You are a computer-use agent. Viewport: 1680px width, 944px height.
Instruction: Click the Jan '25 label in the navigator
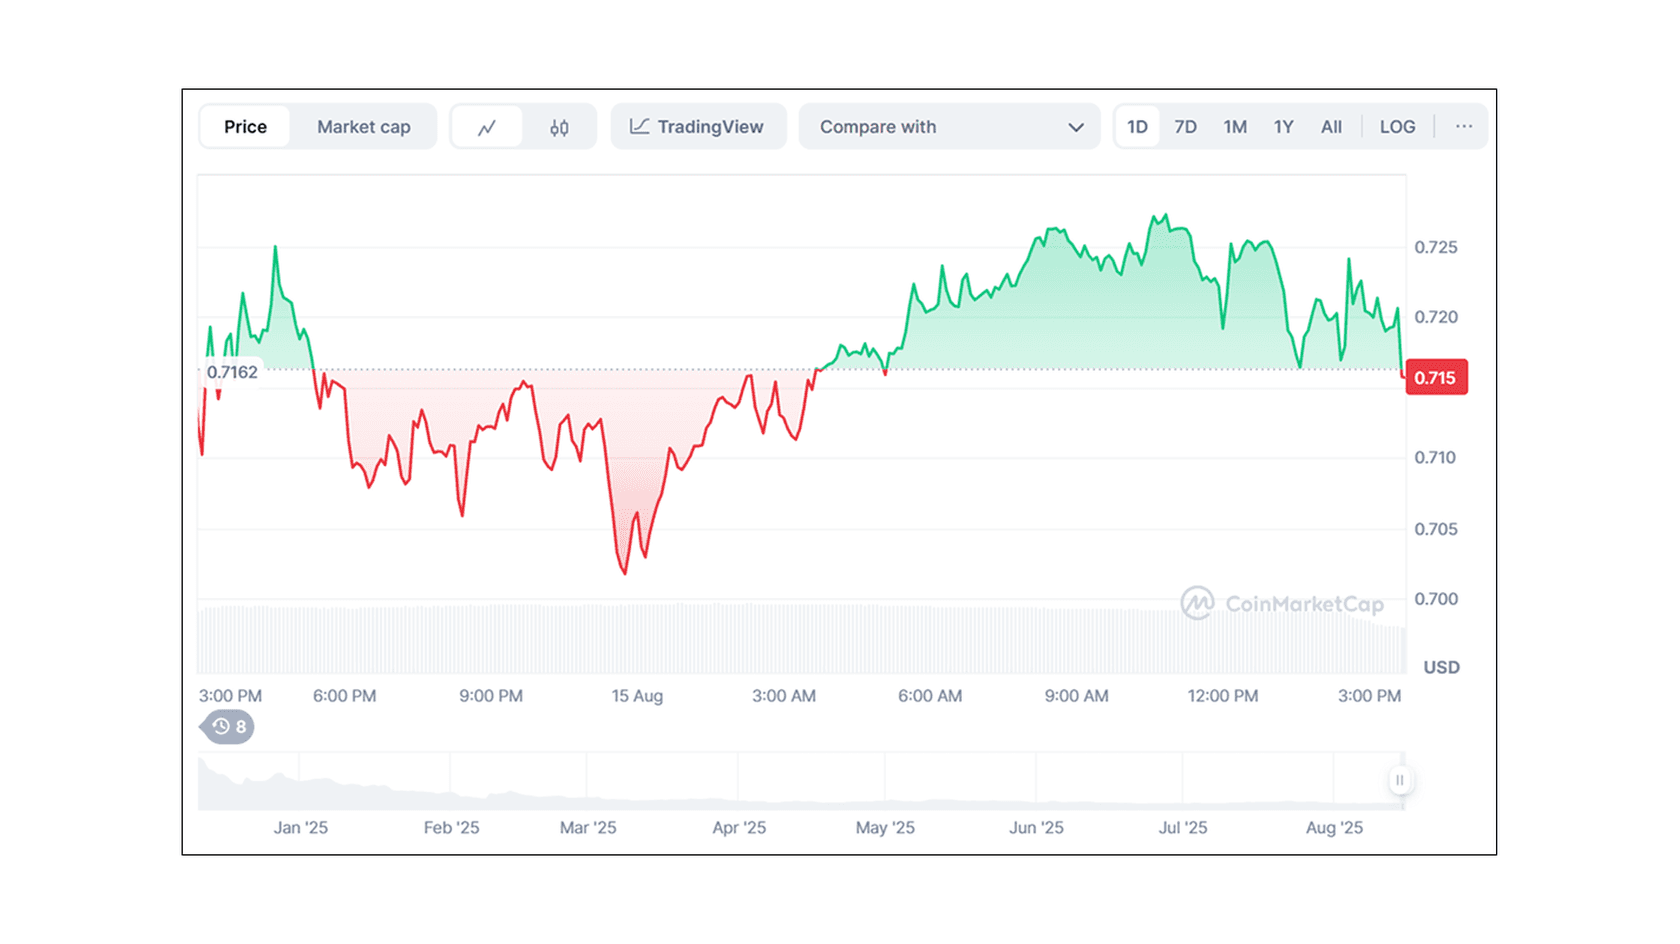(x=301, y=828)
